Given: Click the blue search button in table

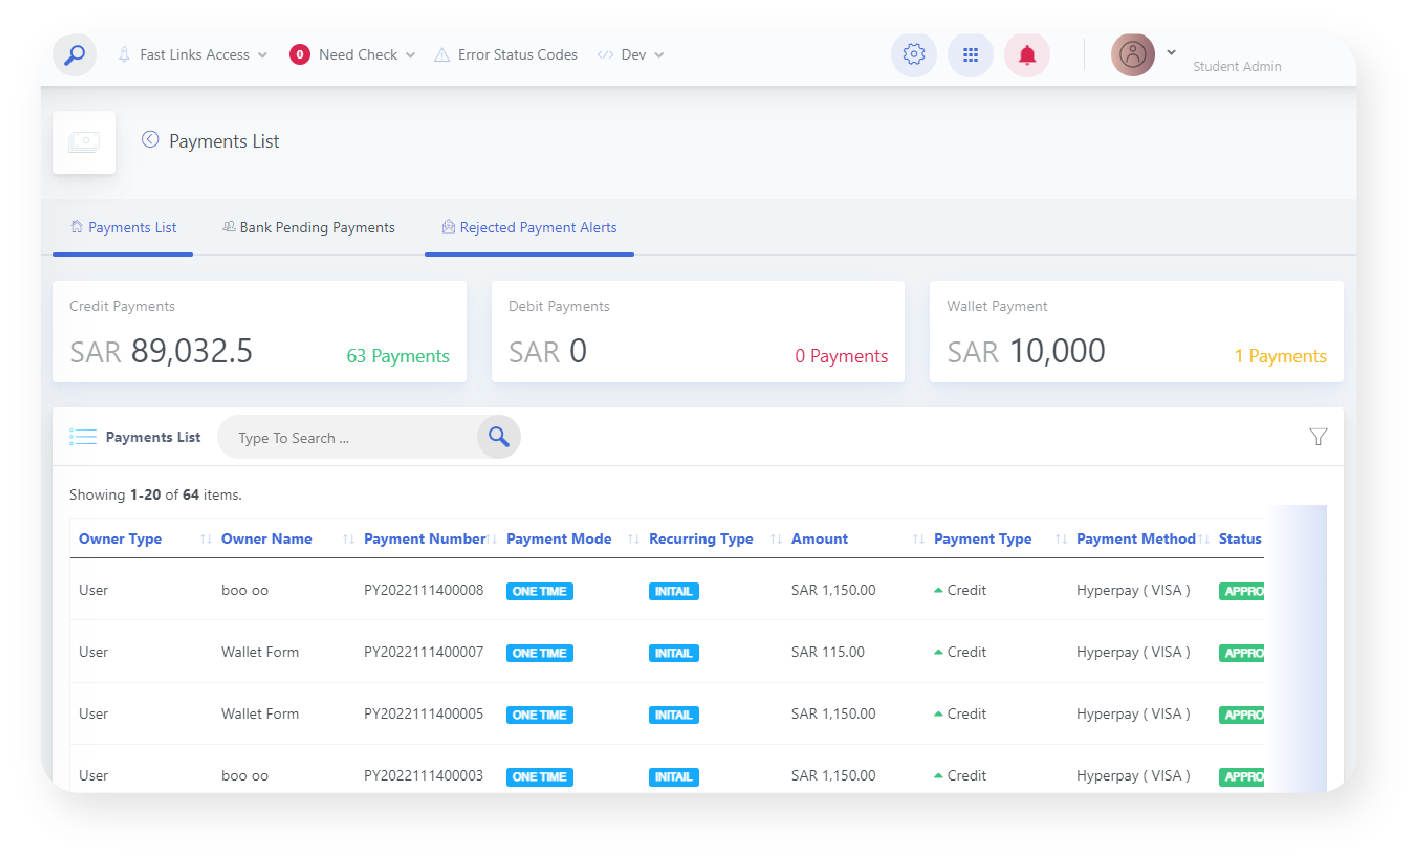Looking at the screenshot, I should [x=498, y=437].
